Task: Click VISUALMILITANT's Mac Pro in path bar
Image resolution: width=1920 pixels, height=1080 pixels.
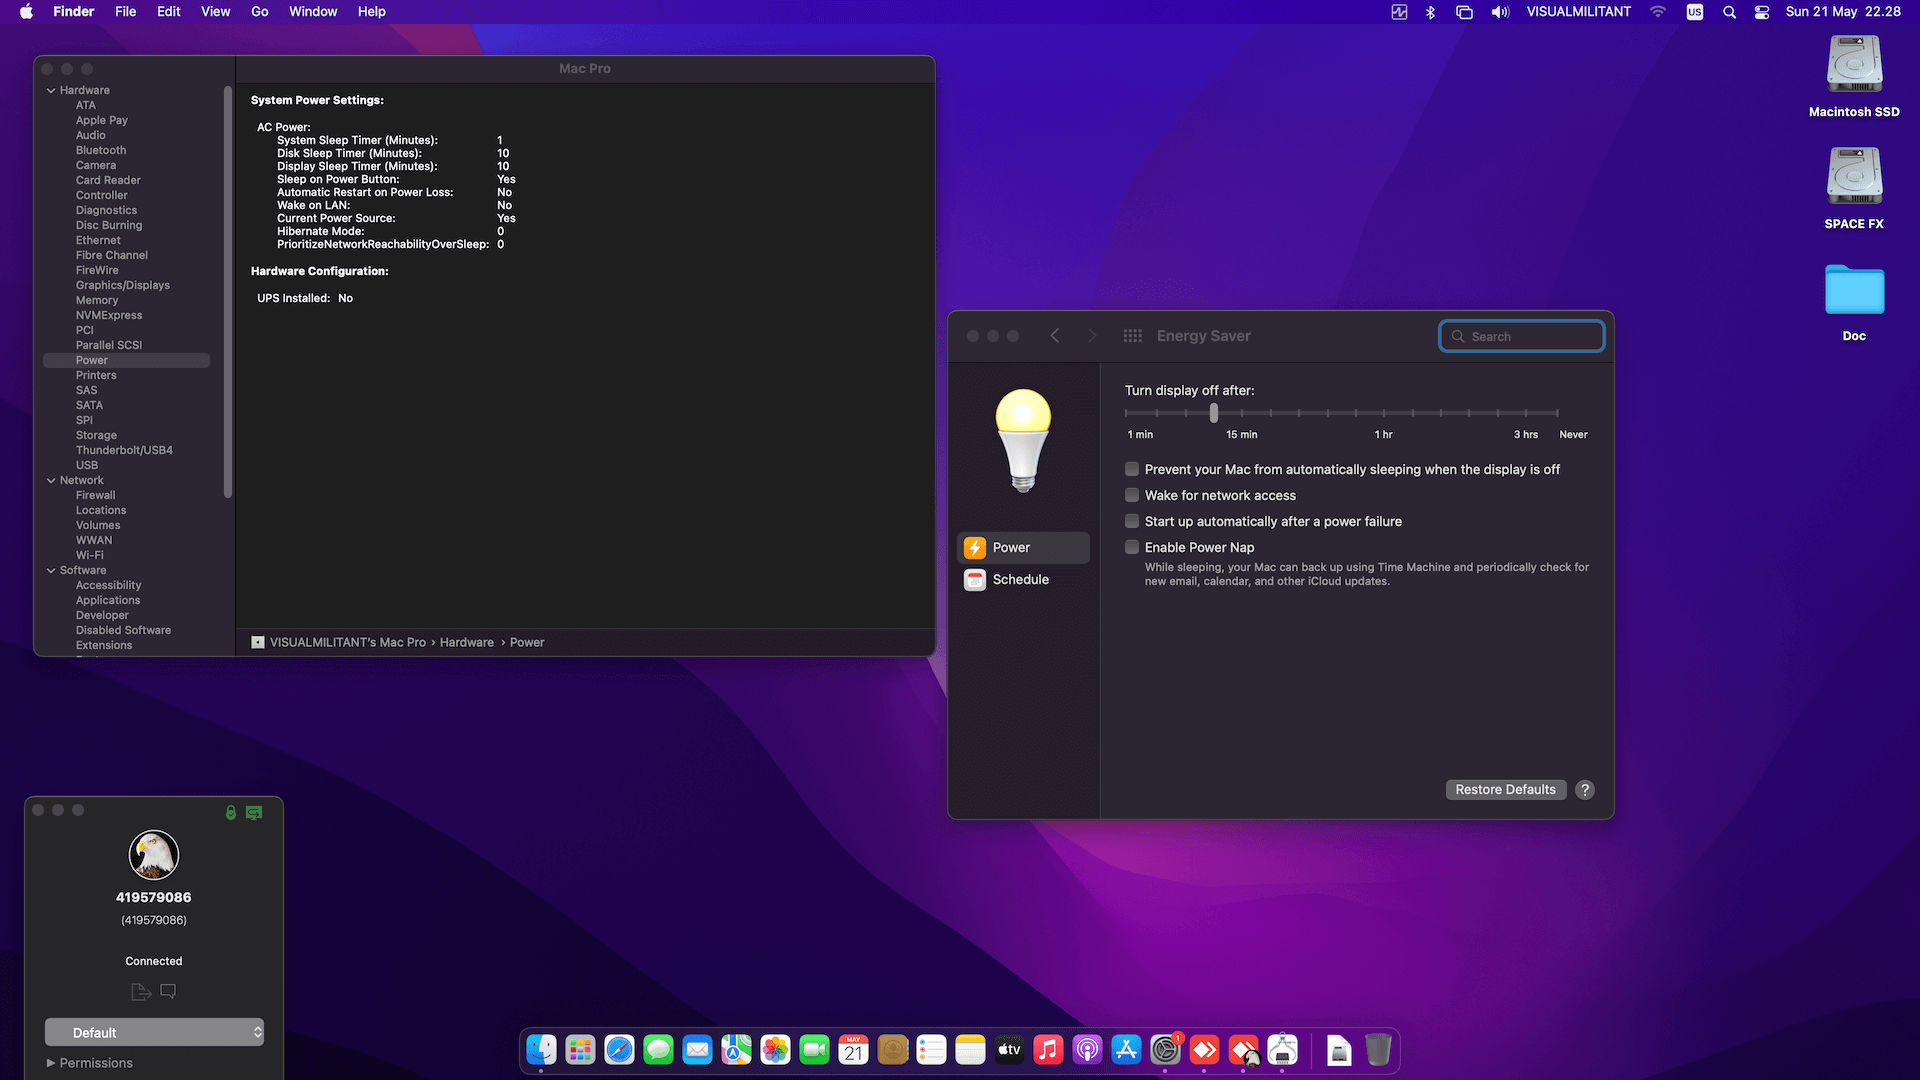Action: [x=348, y=642]
